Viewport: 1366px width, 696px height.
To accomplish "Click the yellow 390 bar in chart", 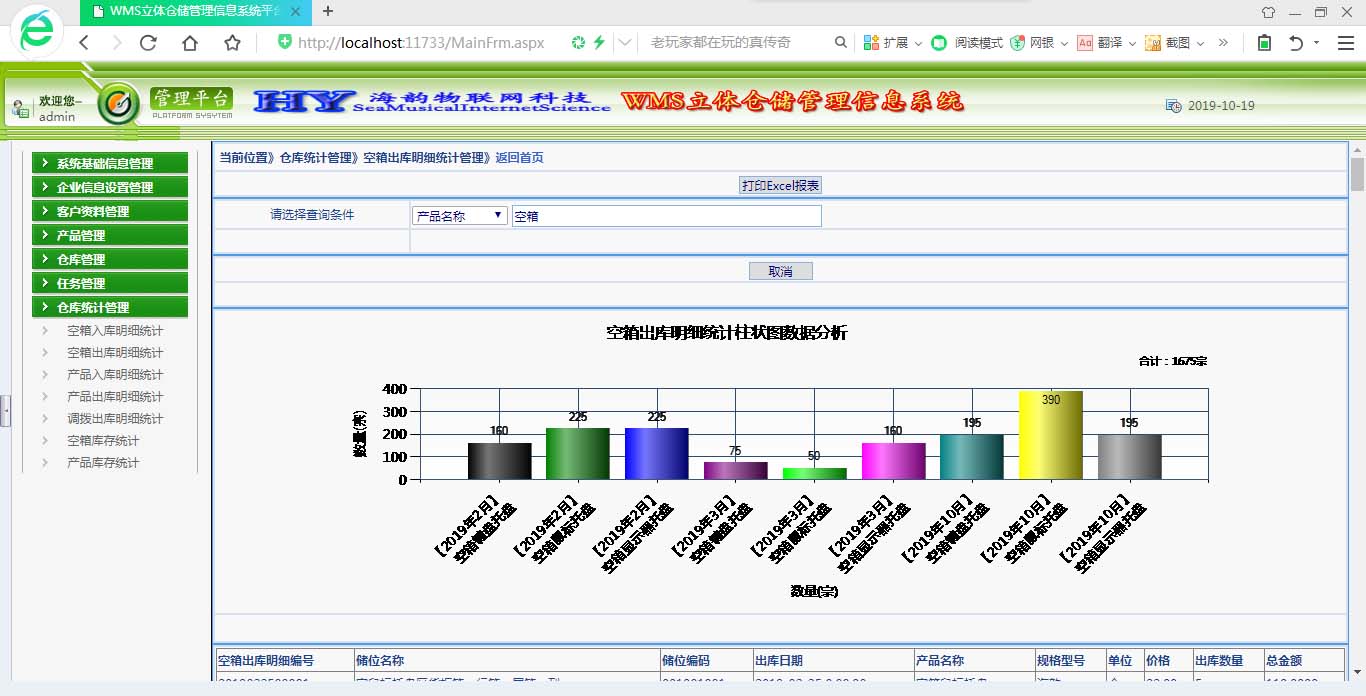I will point(1050,435).
